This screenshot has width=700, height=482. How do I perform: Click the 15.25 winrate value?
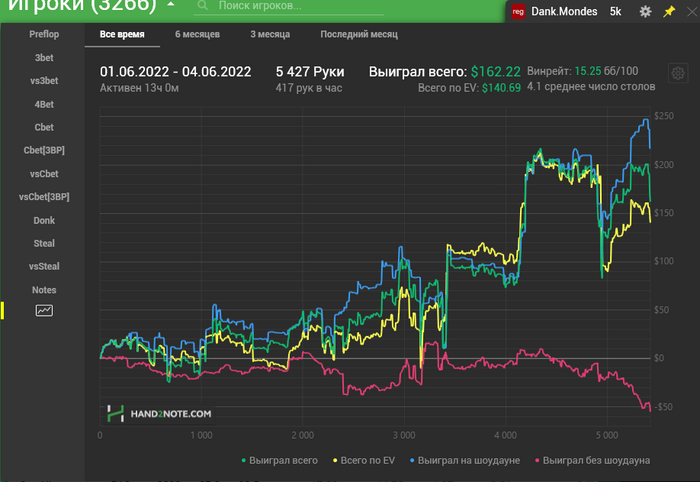588,71
